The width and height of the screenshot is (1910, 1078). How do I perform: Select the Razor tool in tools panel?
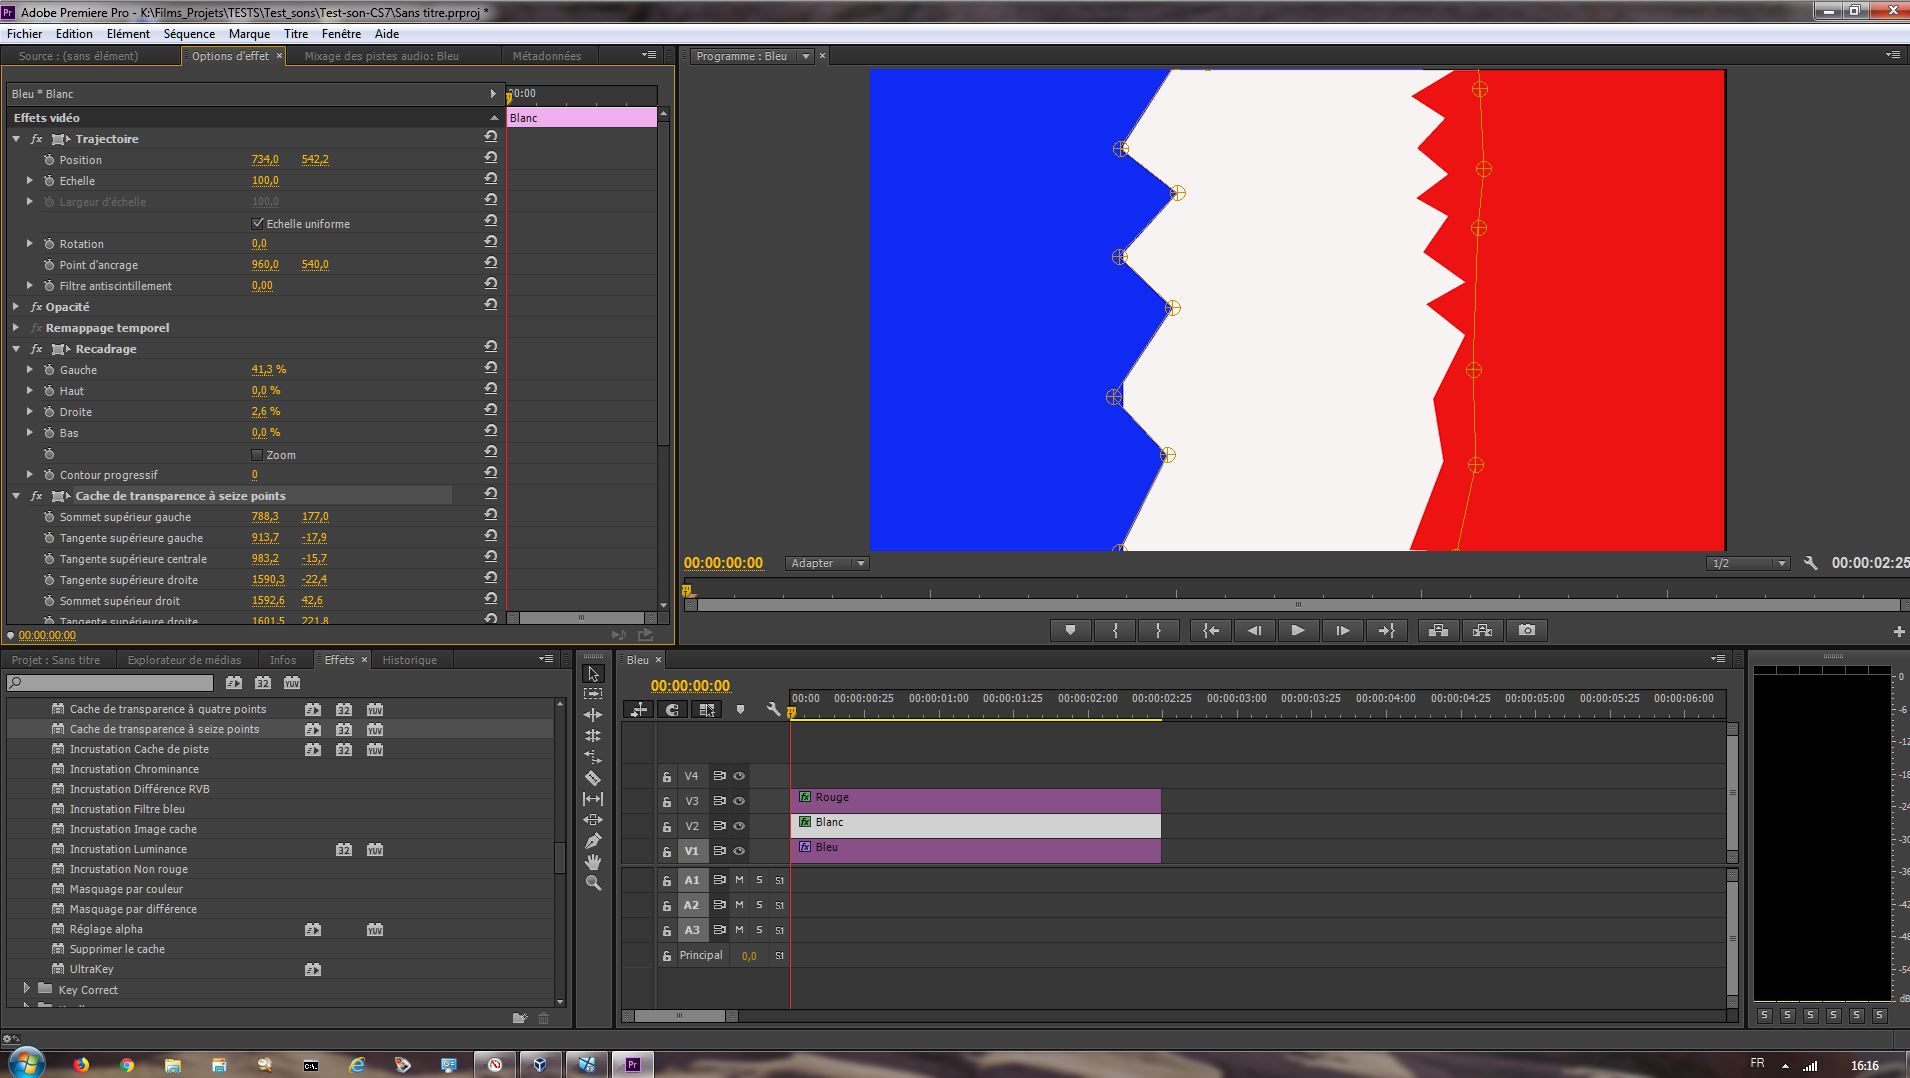(593, 778)
